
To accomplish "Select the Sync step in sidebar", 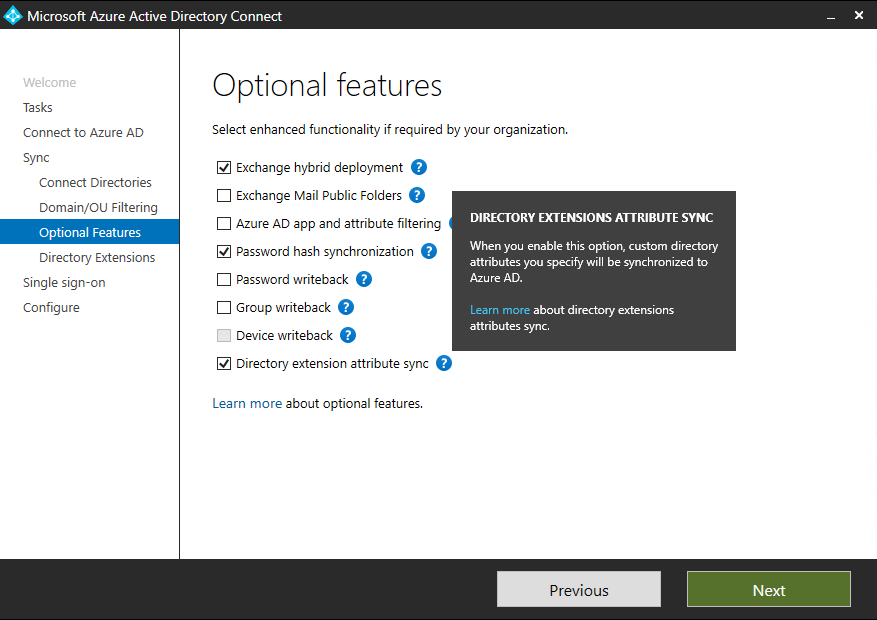I will pyautogui.click(x=36, y=158).
